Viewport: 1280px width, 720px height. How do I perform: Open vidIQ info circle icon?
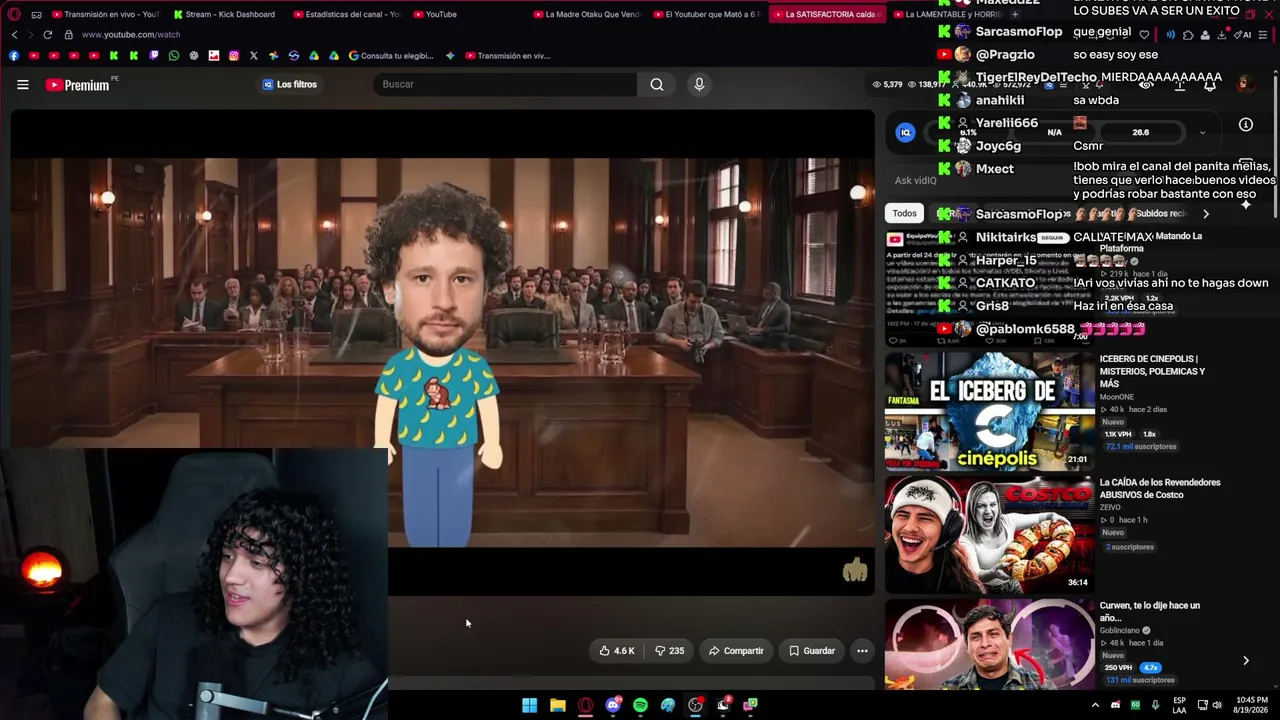click(1246, 125)
